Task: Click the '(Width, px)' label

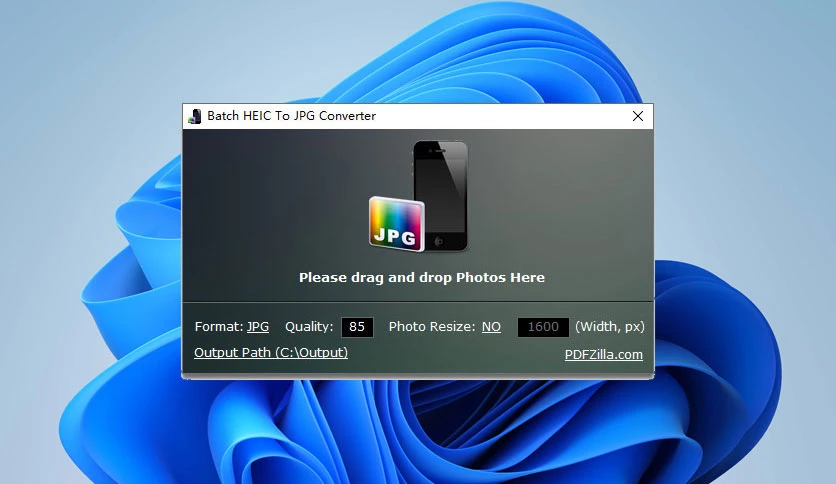Action: [609, 327]
